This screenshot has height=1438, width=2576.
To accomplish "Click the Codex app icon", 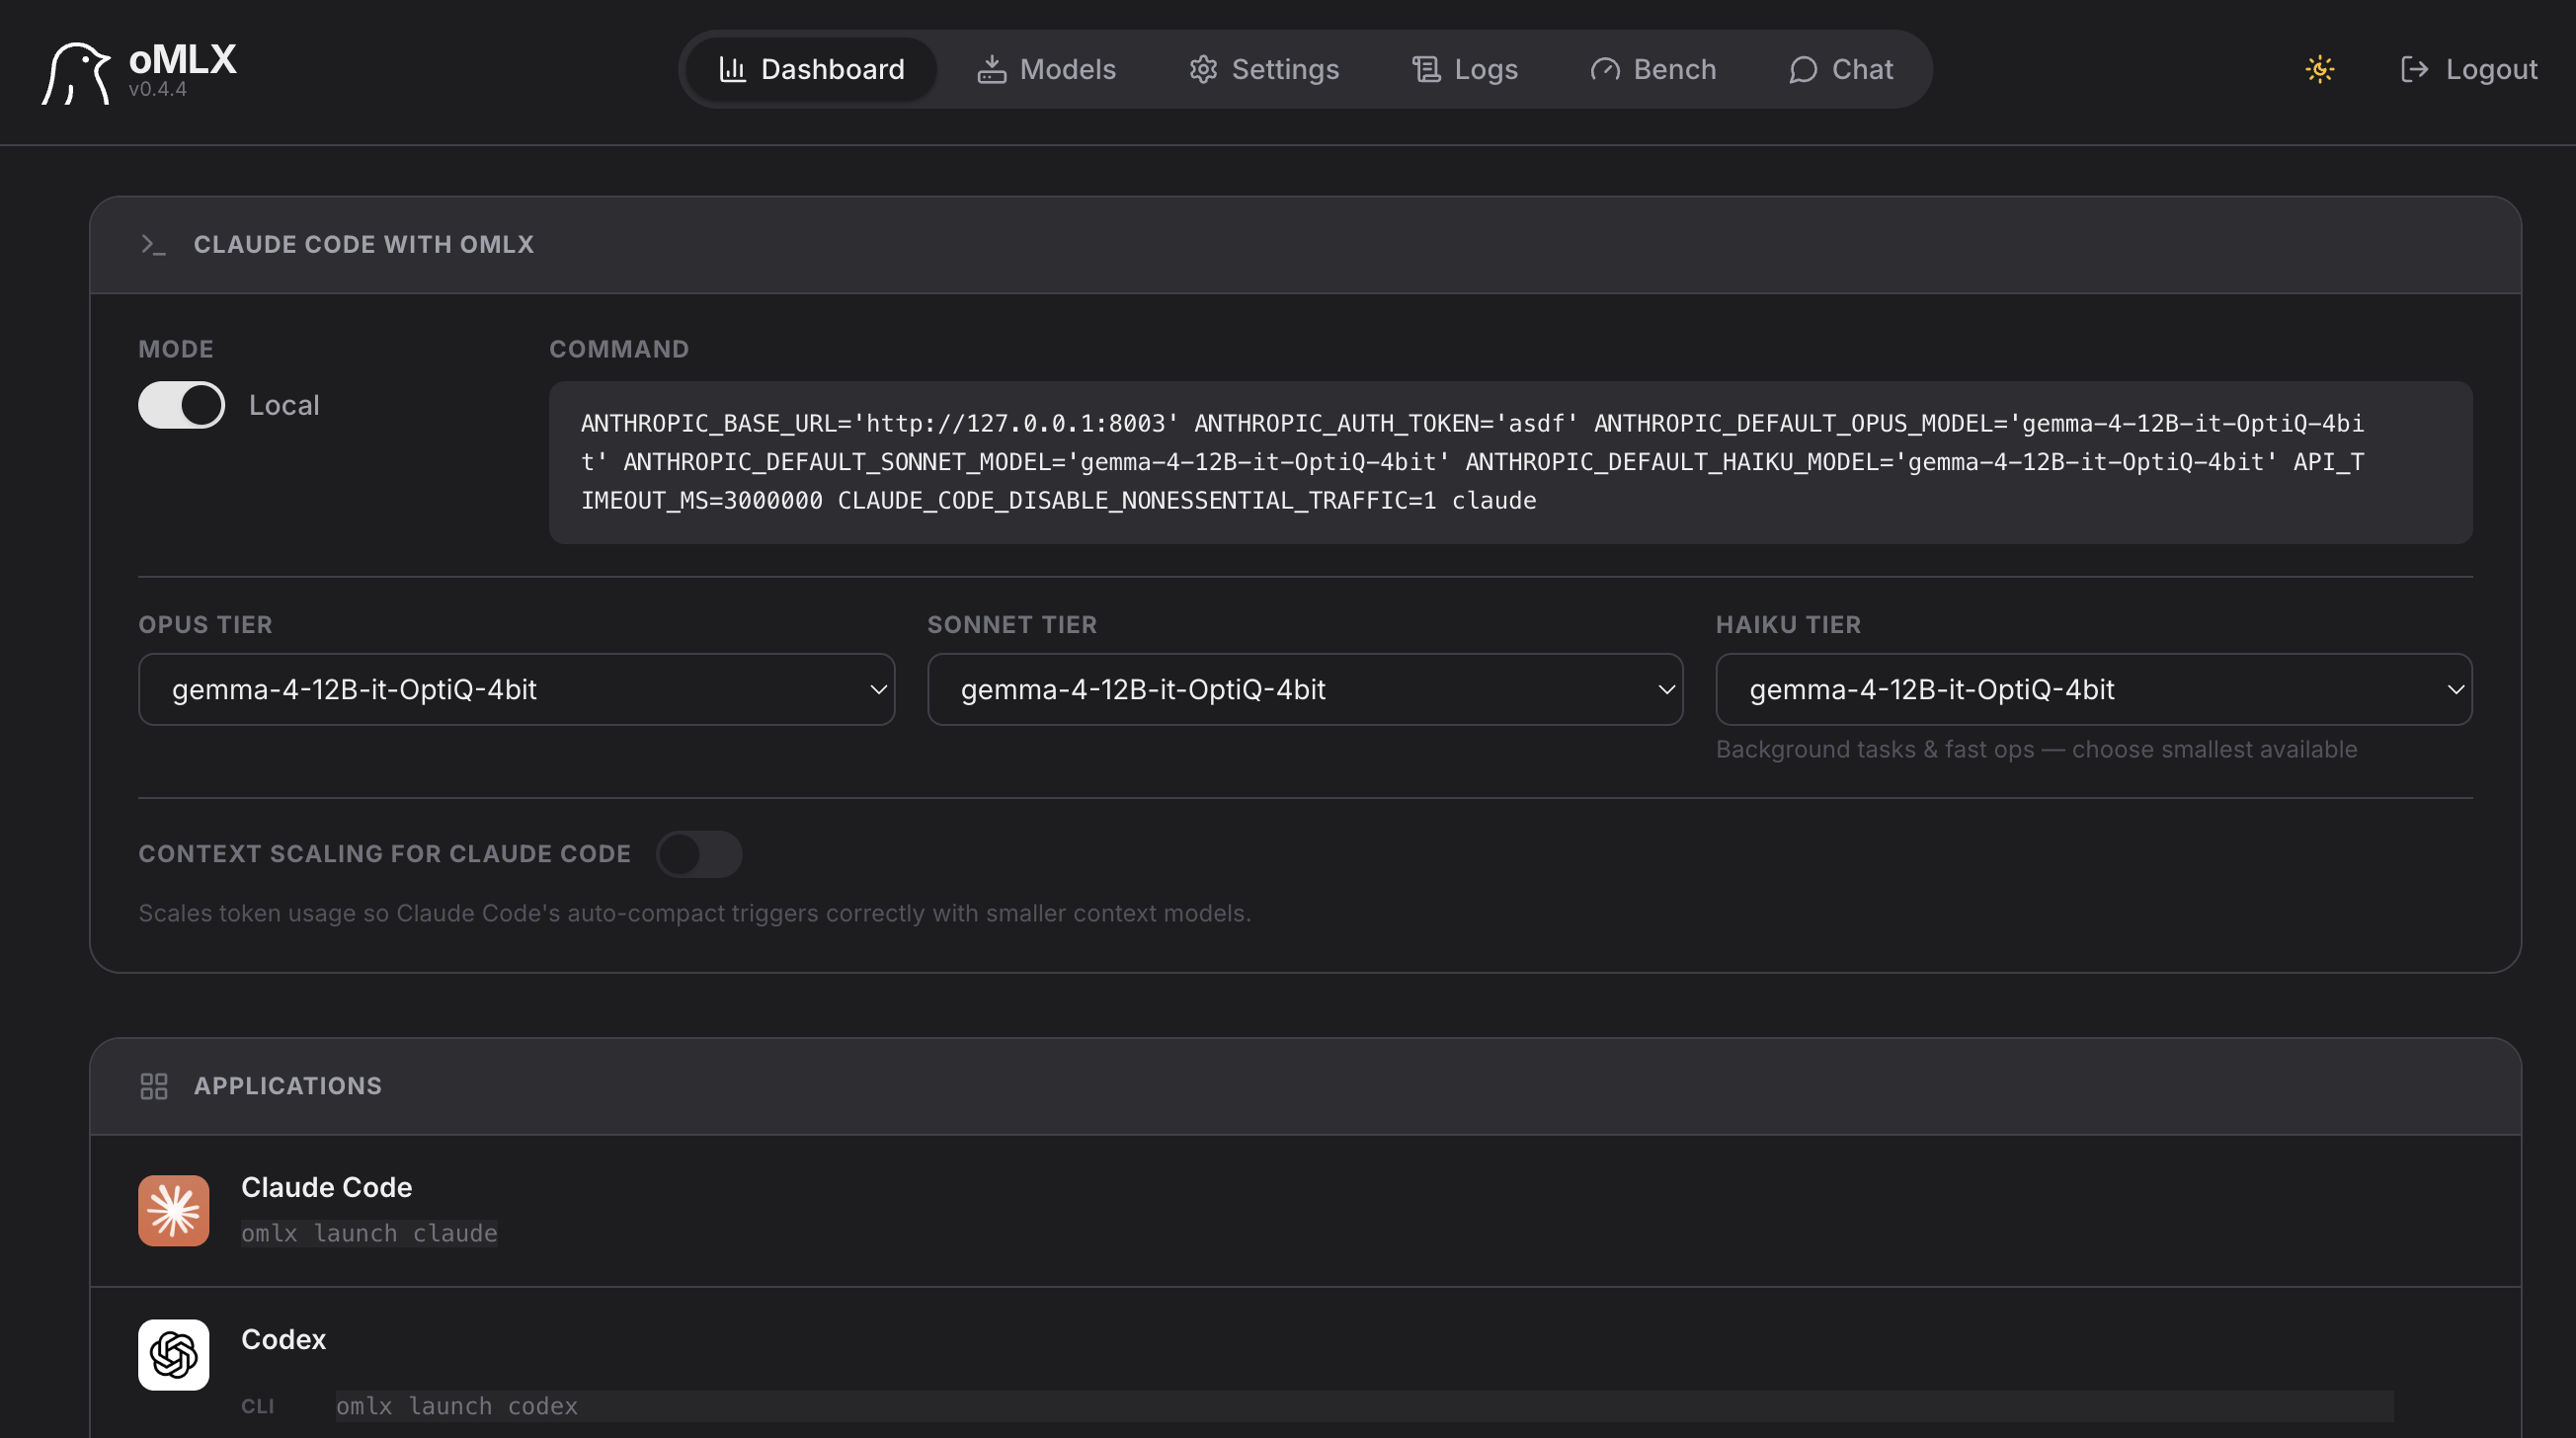I will point(174,1355).
